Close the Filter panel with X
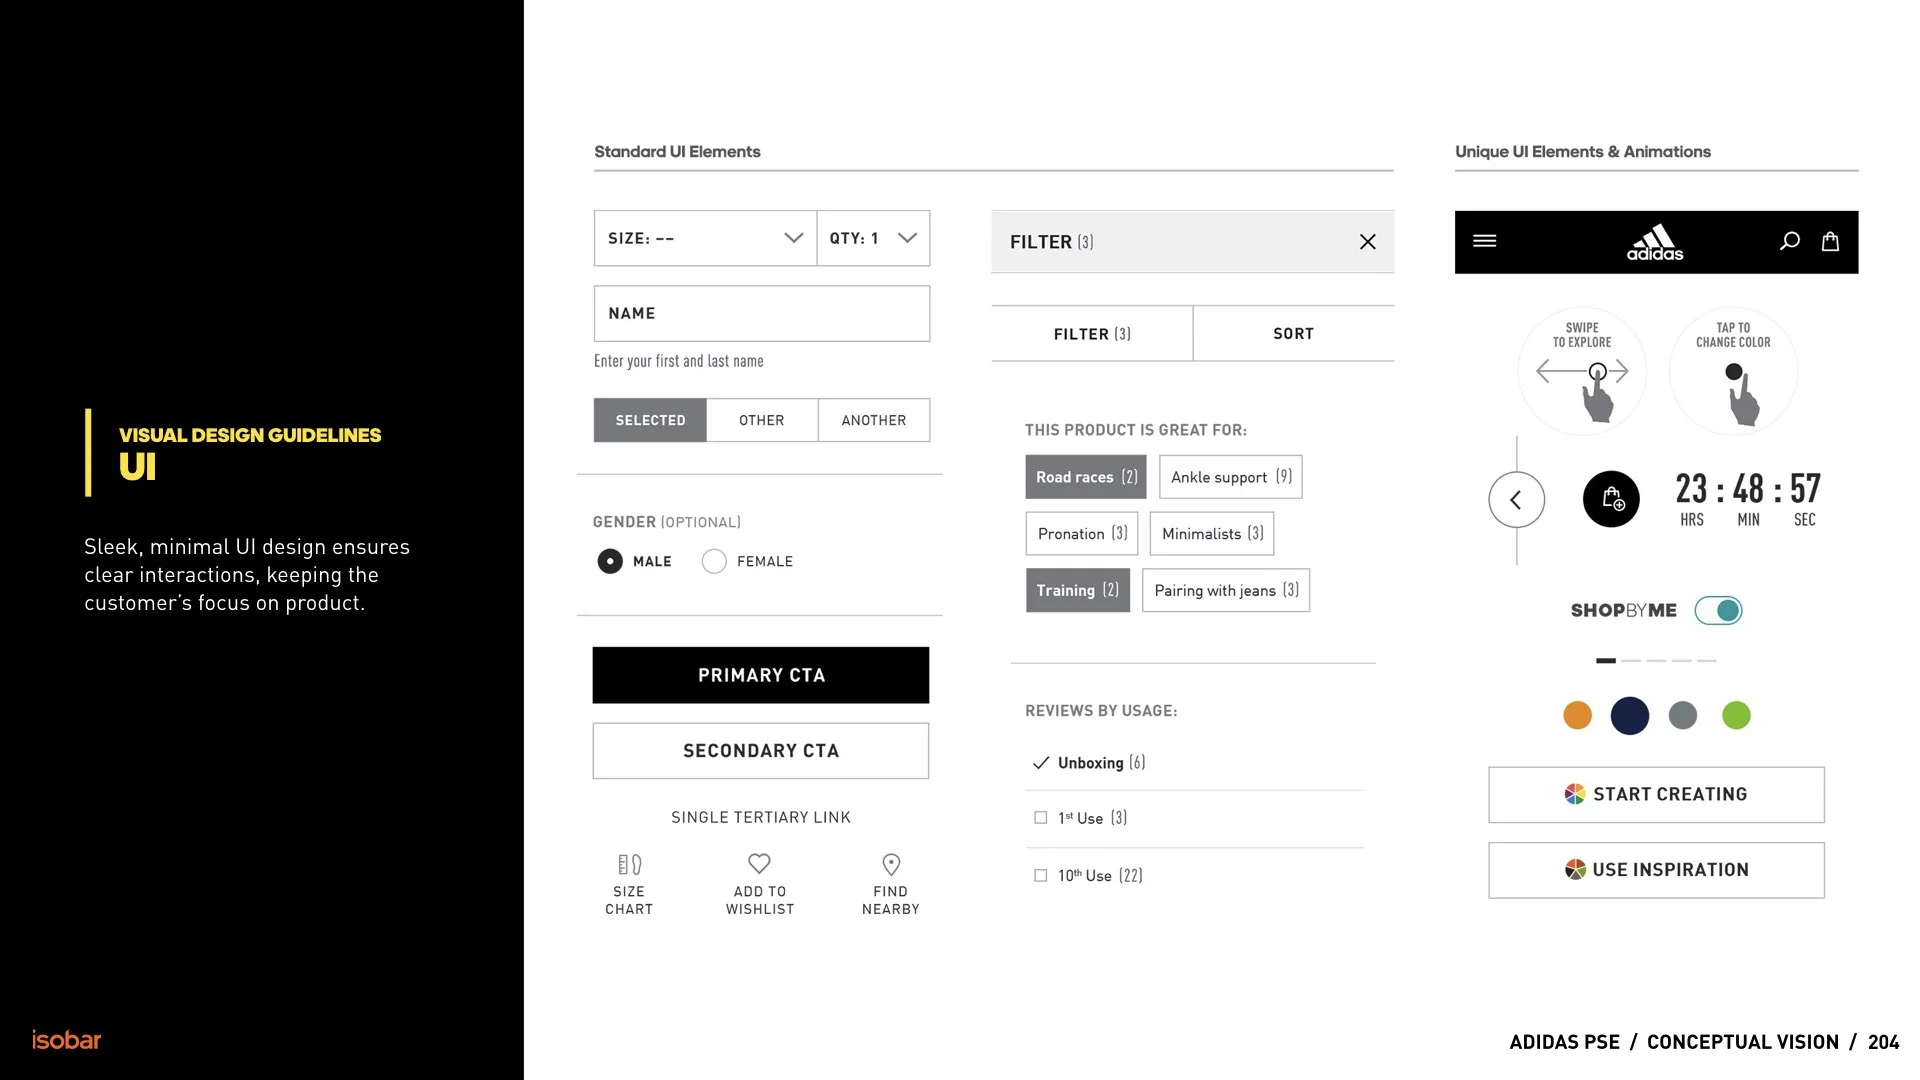This screenshot has width=1920, height=1080. click(1367, 242)
